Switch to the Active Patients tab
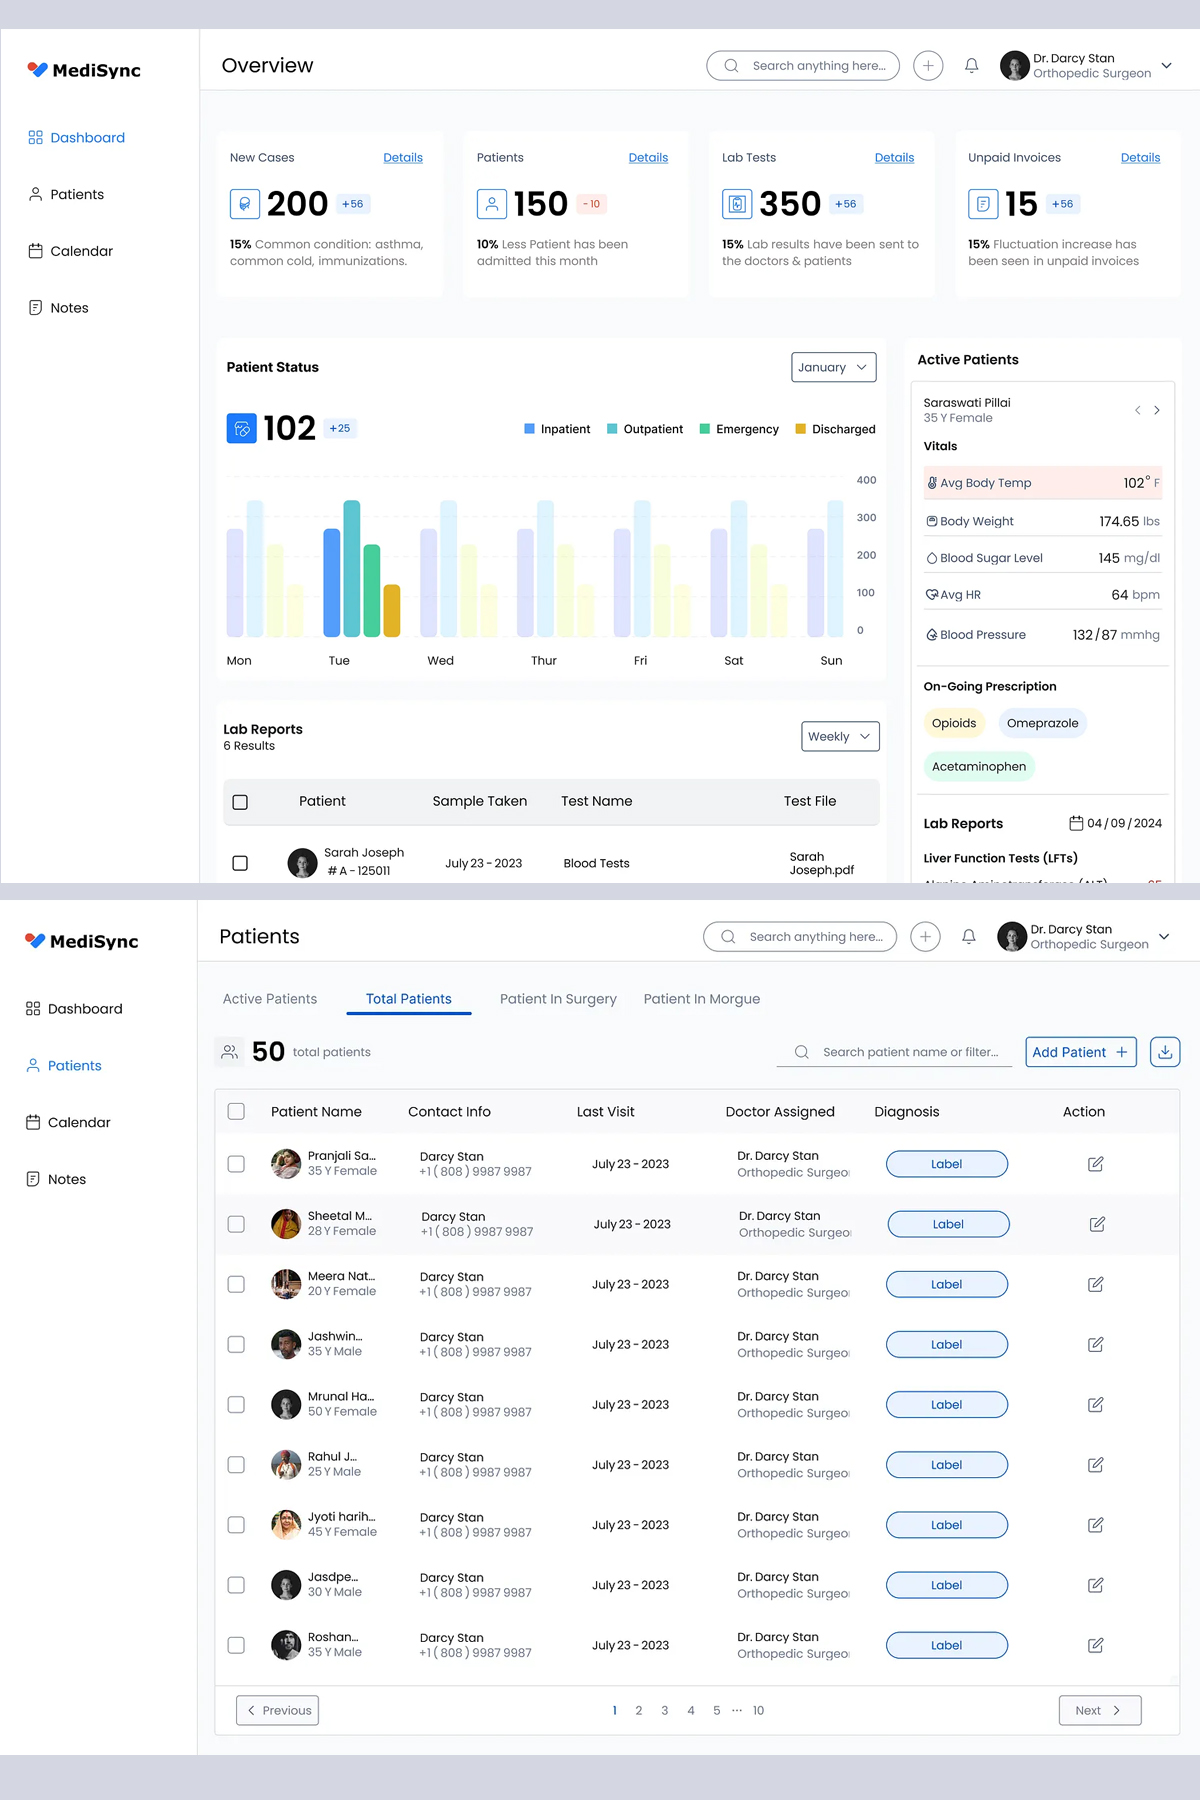 270,999
